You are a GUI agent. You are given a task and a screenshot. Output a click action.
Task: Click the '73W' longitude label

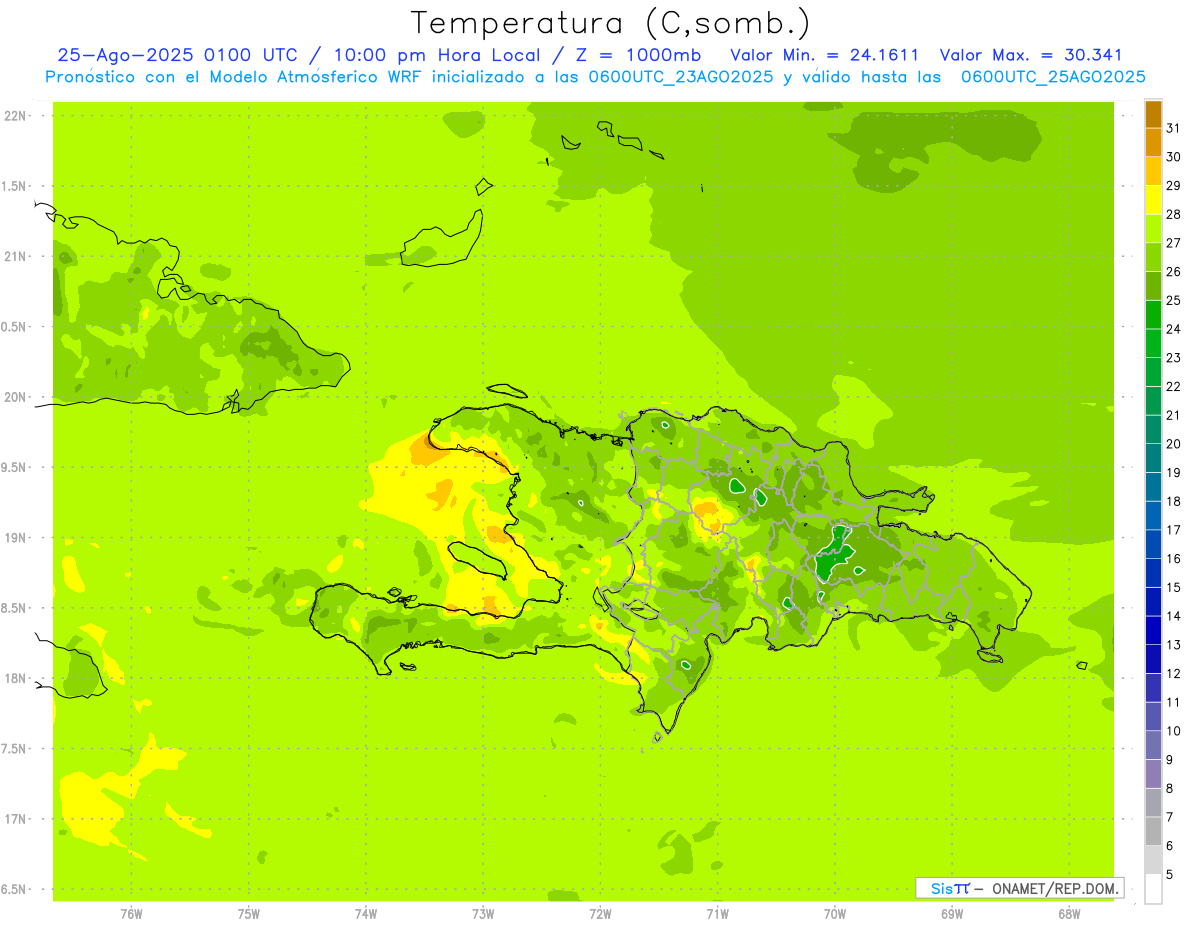click(x=483, y=914)
